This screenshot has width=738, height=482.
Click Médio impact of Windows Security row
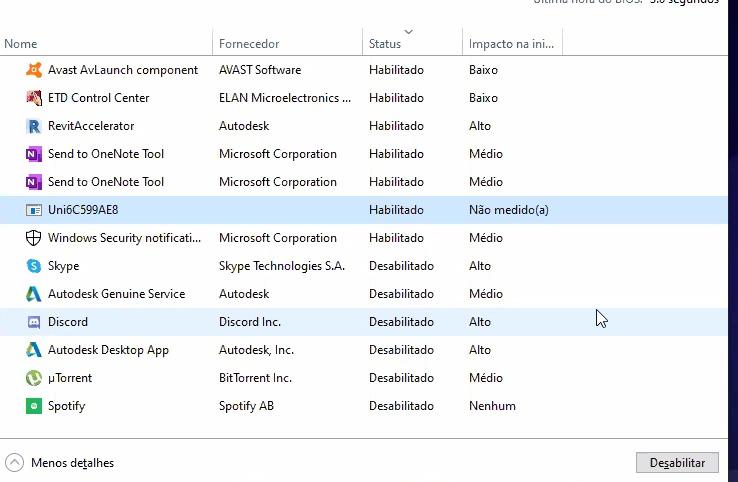(486, 238)
